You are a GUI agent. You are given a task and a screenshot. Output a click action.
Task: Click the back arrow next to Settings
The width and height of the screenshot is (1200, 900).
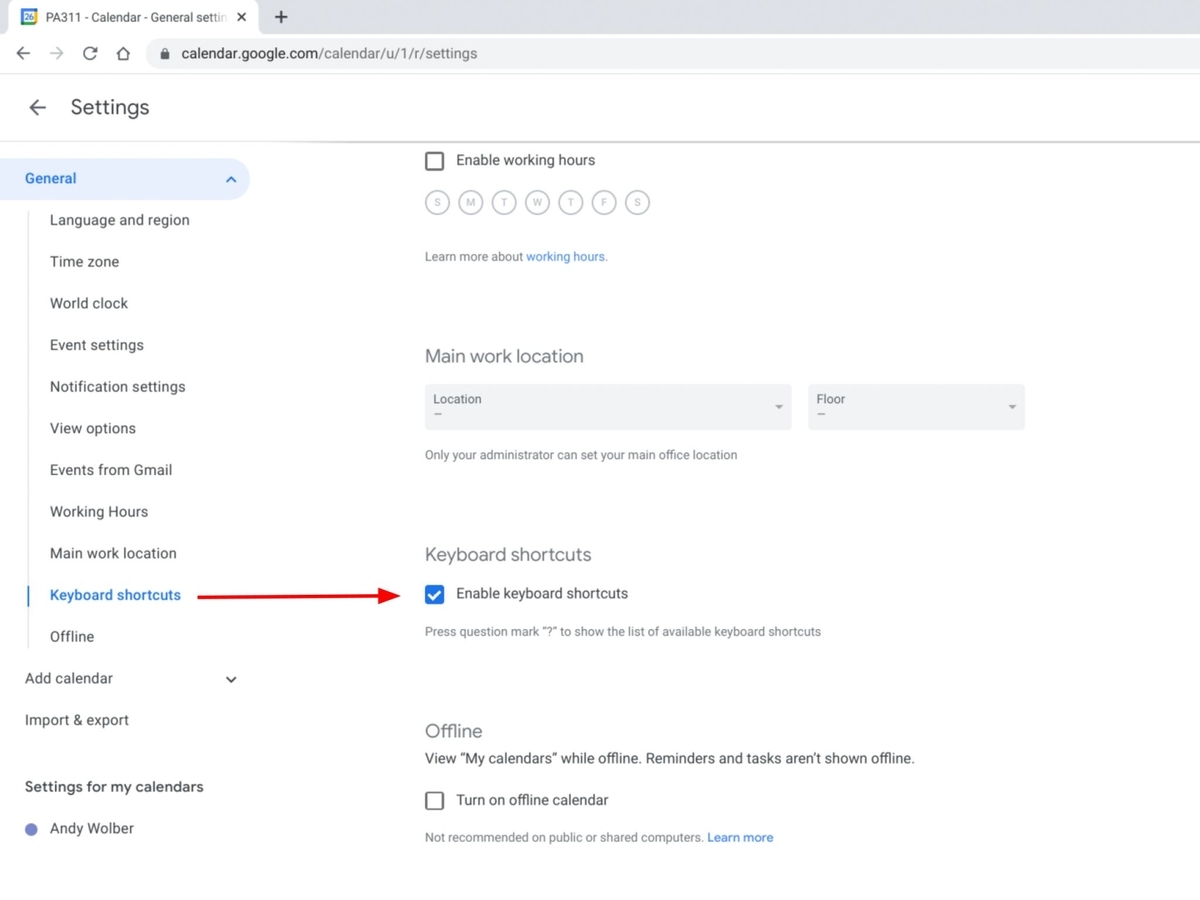pos(37,107)
